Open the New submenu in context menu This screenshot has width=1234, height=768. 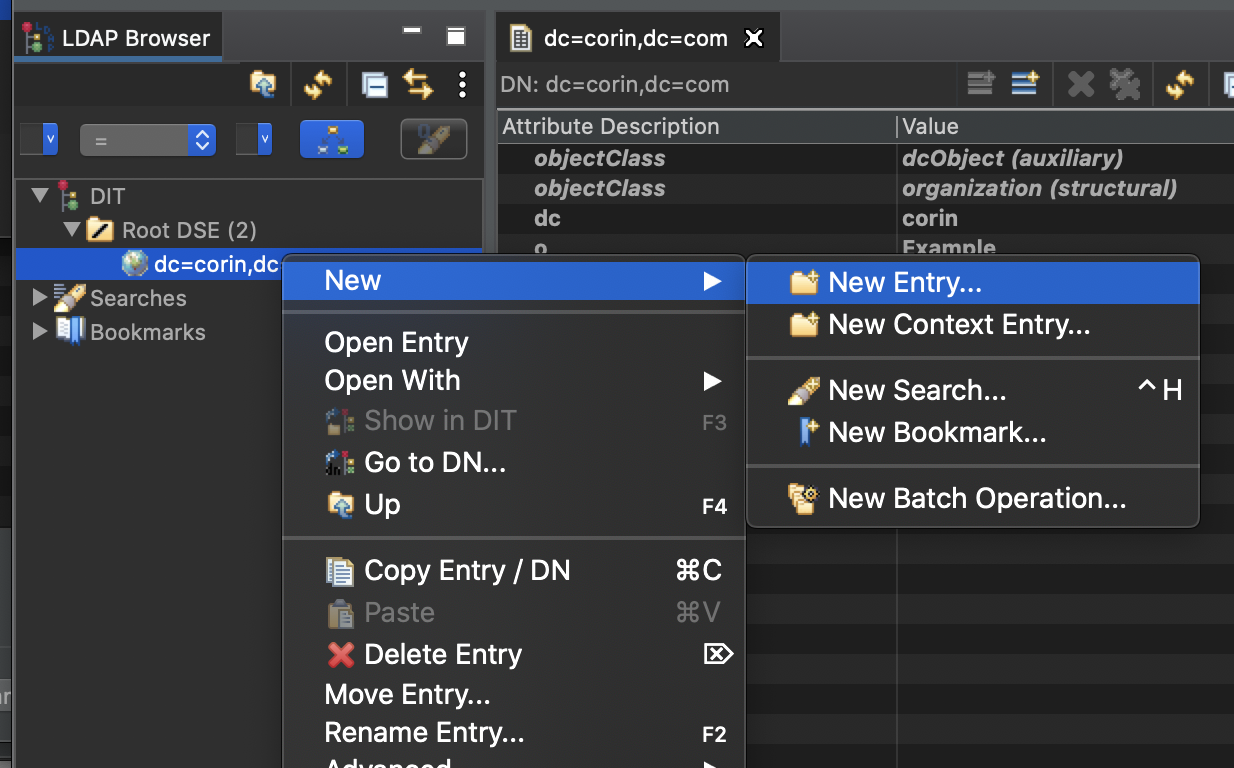(x=514, y=281)
